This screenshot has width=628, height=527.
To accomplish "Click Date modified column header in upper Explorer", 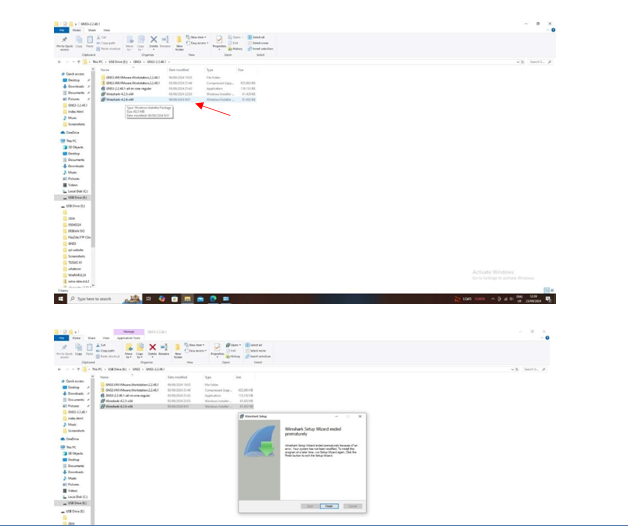I will [x=179, y=70].
